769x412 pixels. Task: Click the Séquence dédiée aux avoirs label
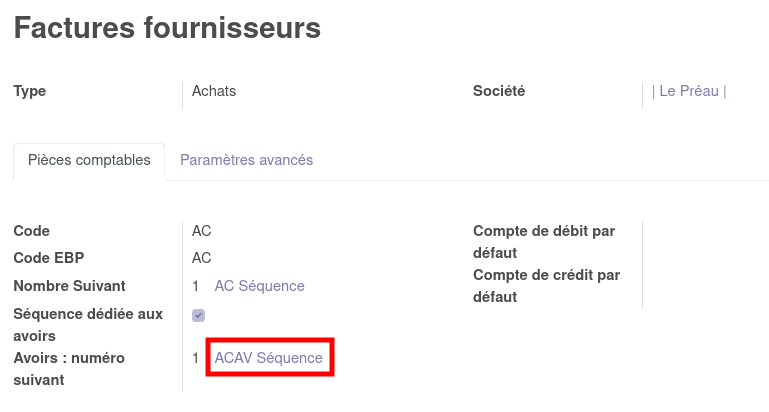pos(87,324)
